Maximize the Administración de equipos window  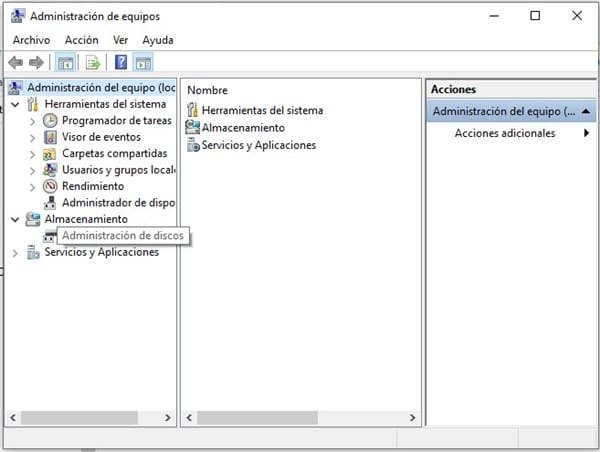[x=535, y=16]
